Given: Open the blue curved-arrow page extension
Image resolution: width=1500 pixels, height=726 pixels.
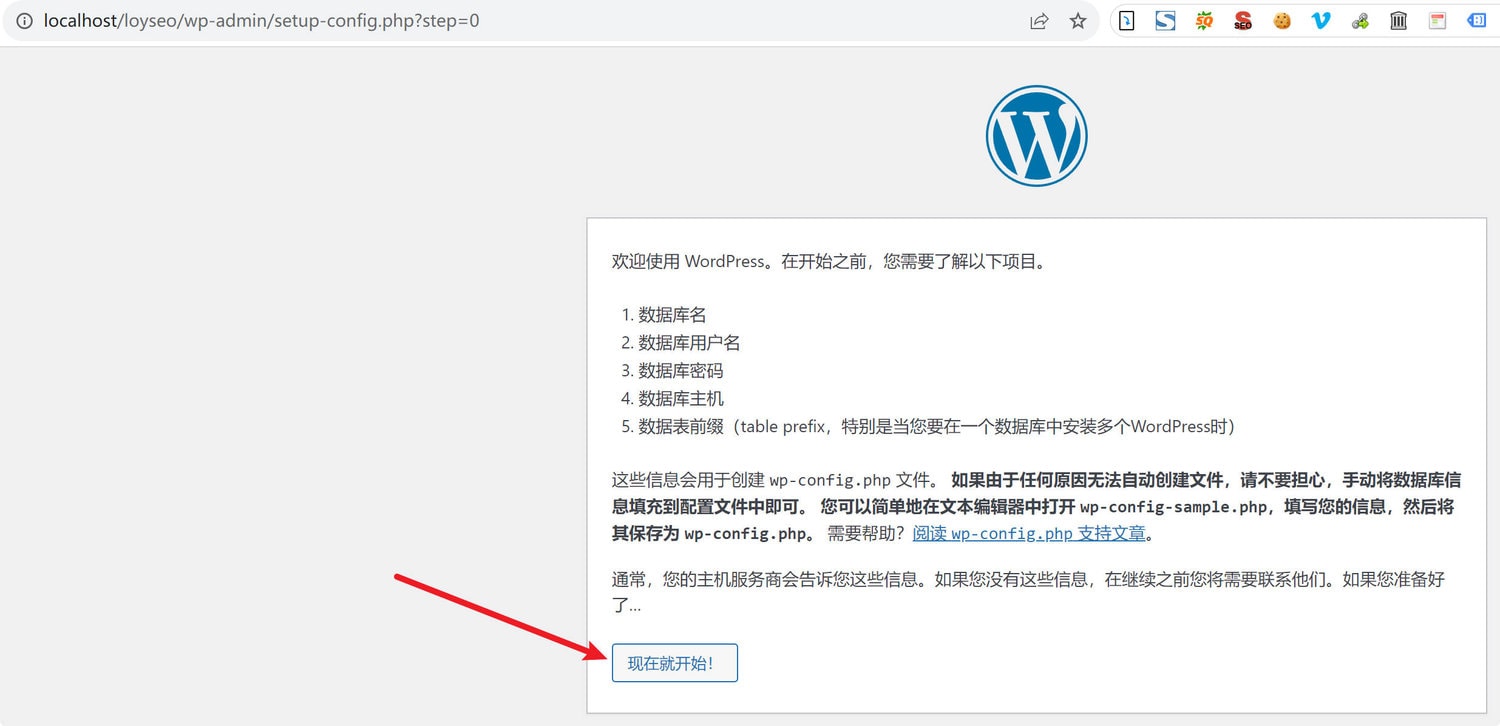Looking at the screenshot, I should coord(1126,20).
